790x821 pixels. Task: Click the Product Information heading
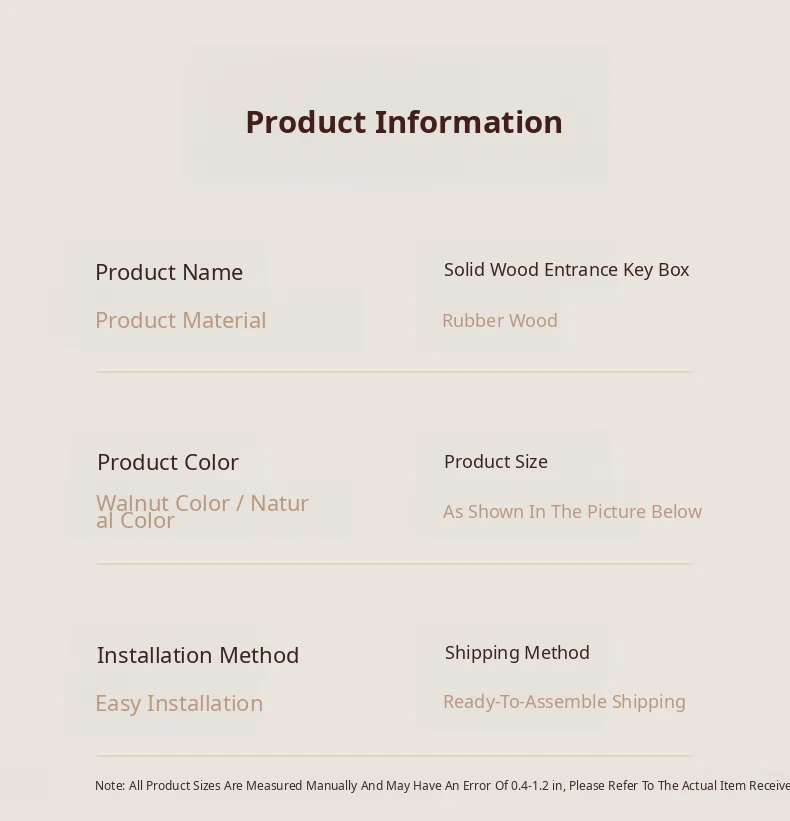(403, 122)
